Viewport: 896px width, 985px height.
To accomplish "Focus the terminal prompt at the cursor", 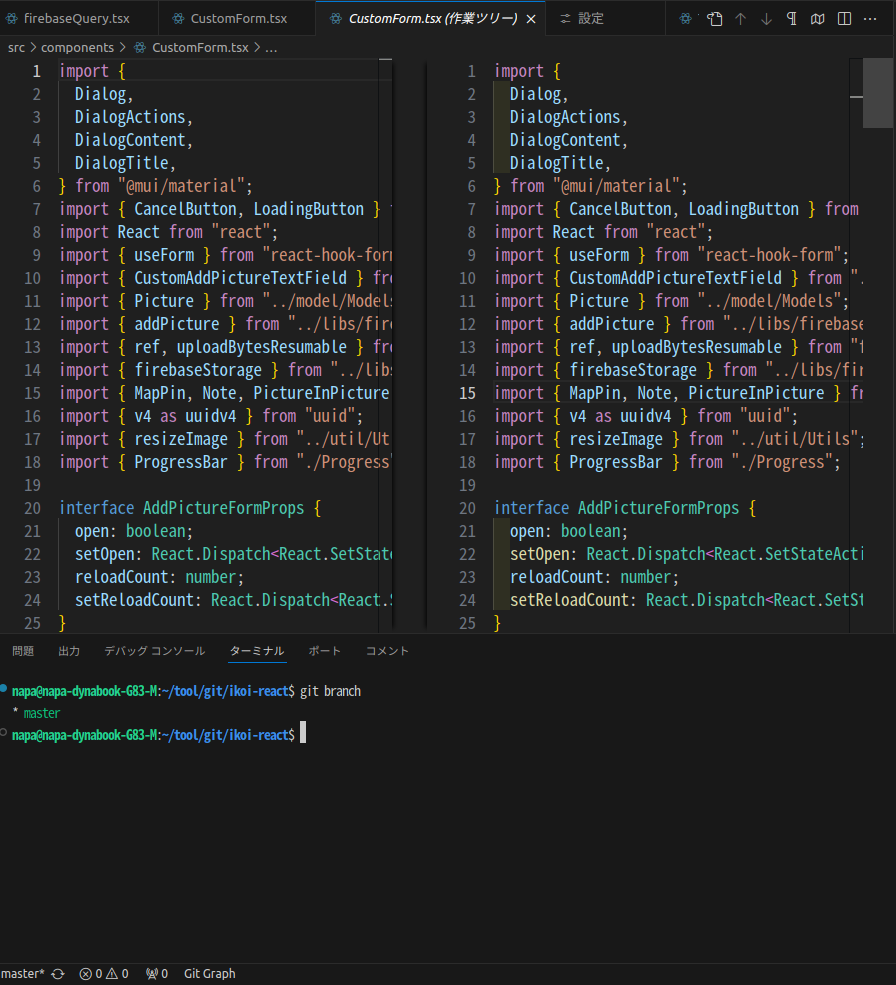I will pyautogui.click(x=303, y=733).
